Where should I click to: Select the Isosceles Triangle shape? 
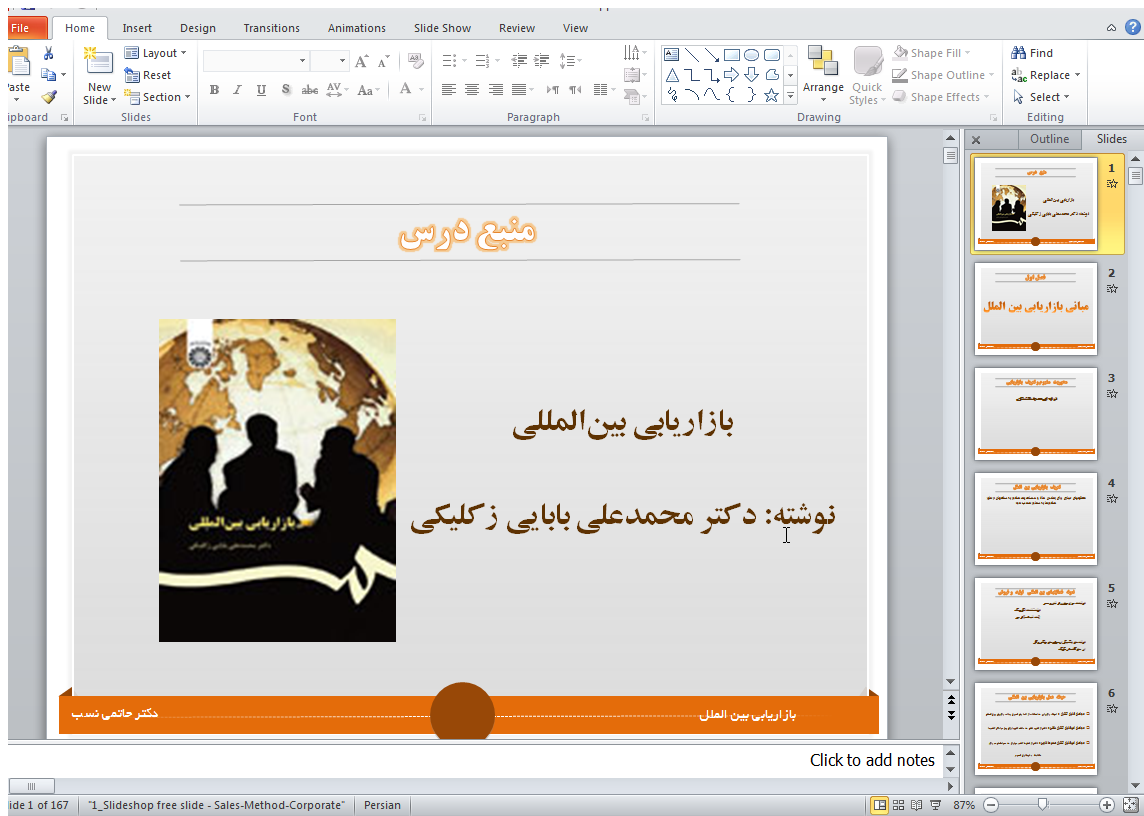672,75
